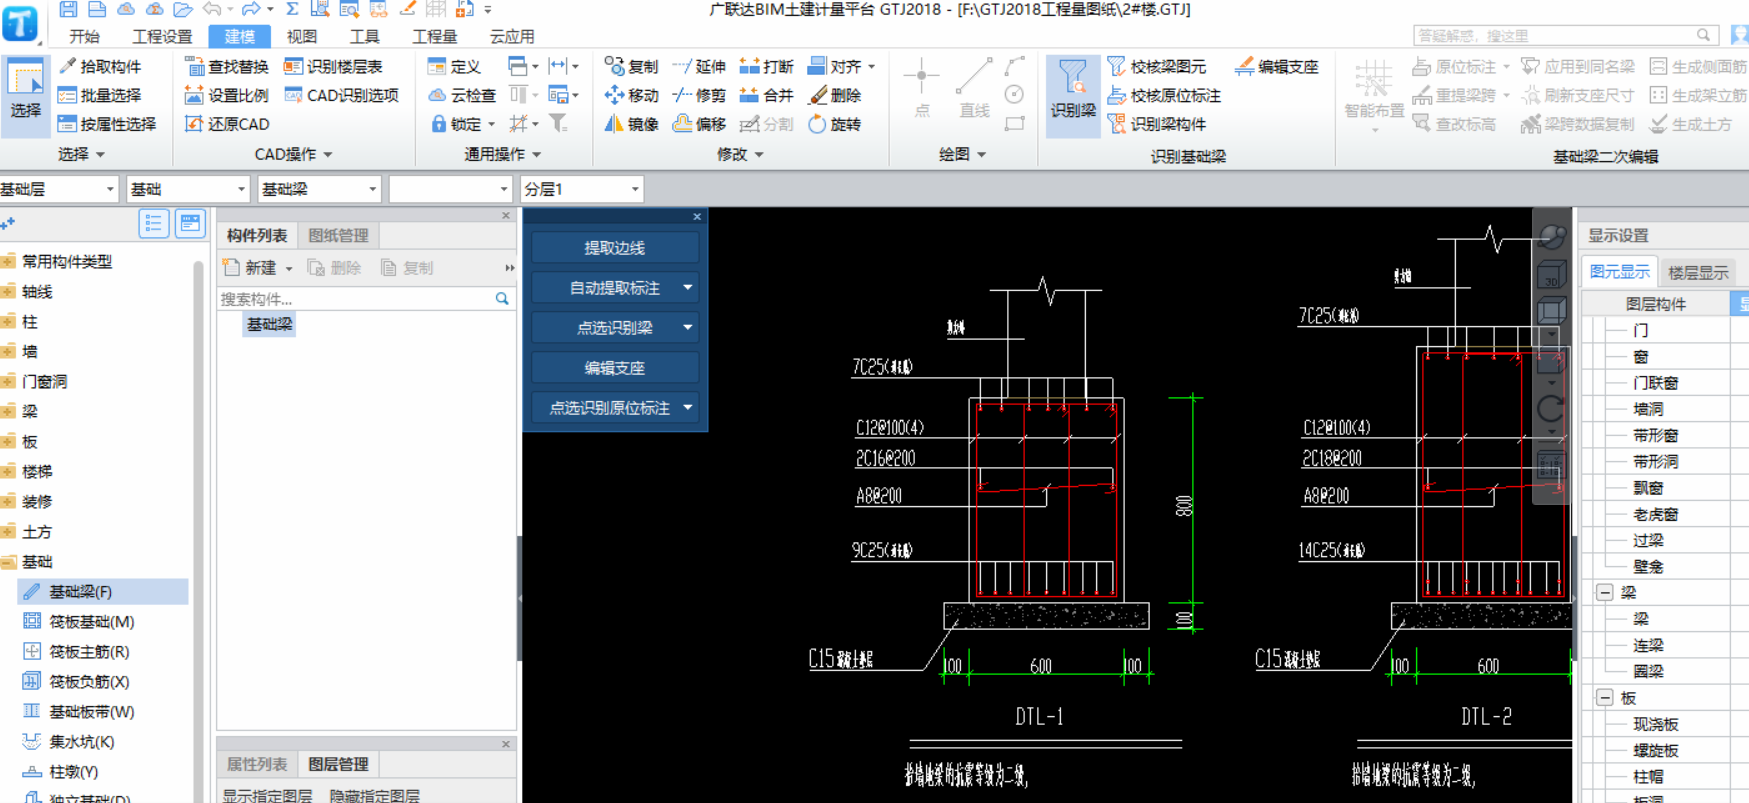Close the floating beam recognition panel
1749x803 pixels.
697,217
